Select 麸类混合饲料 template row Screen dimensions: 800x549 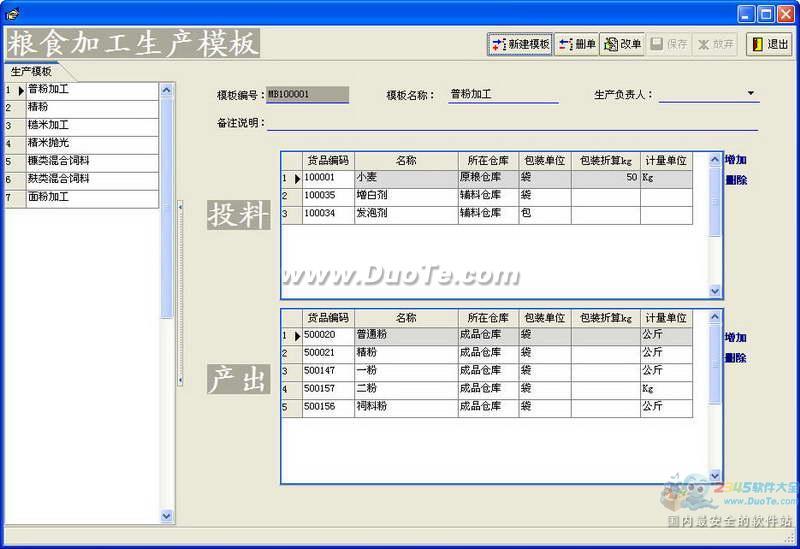click(92, 179)
